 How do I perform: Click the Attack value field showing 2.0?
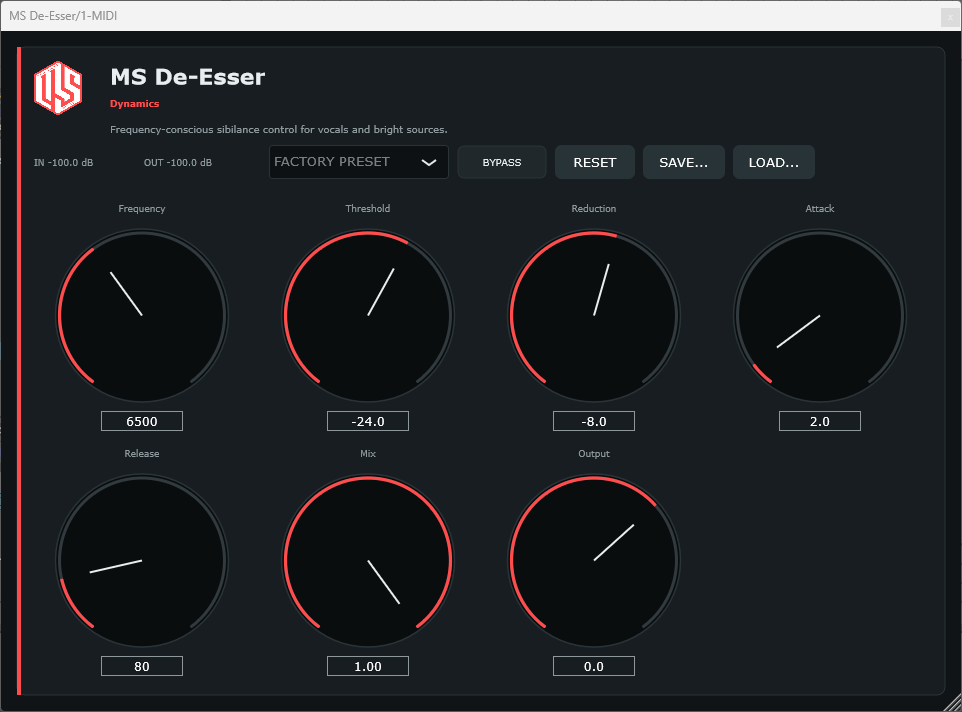click(820, 421)
